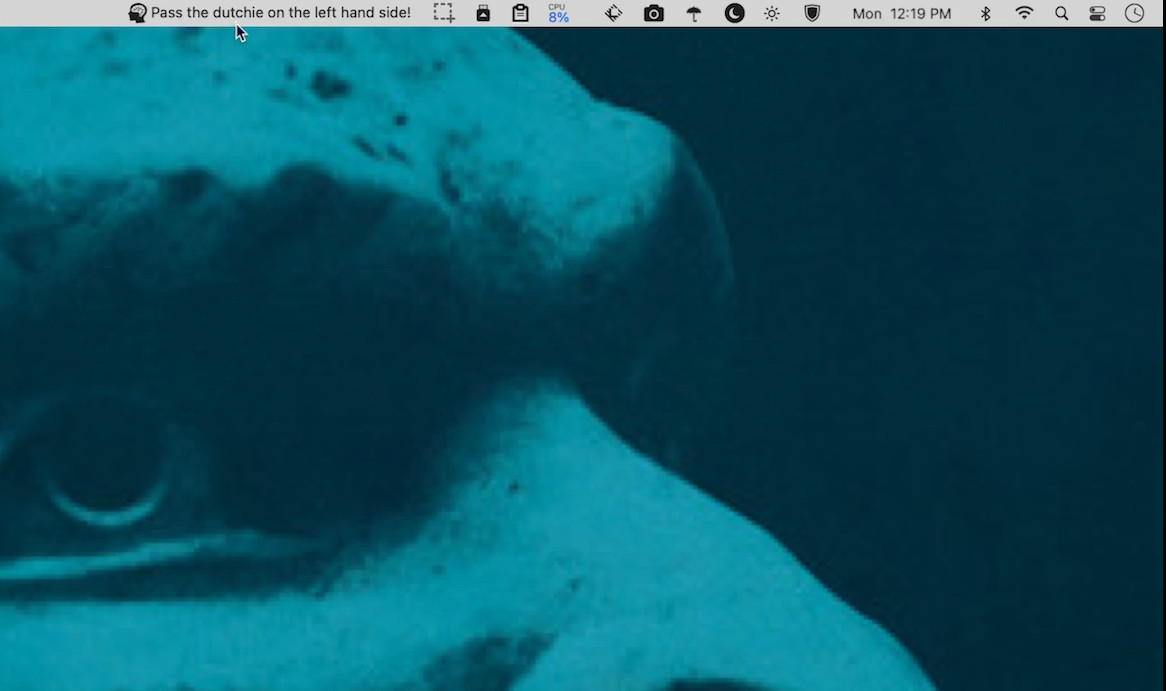
Task: Open the Wi-Fi status menu
Action: click(x=1024, y=13)
